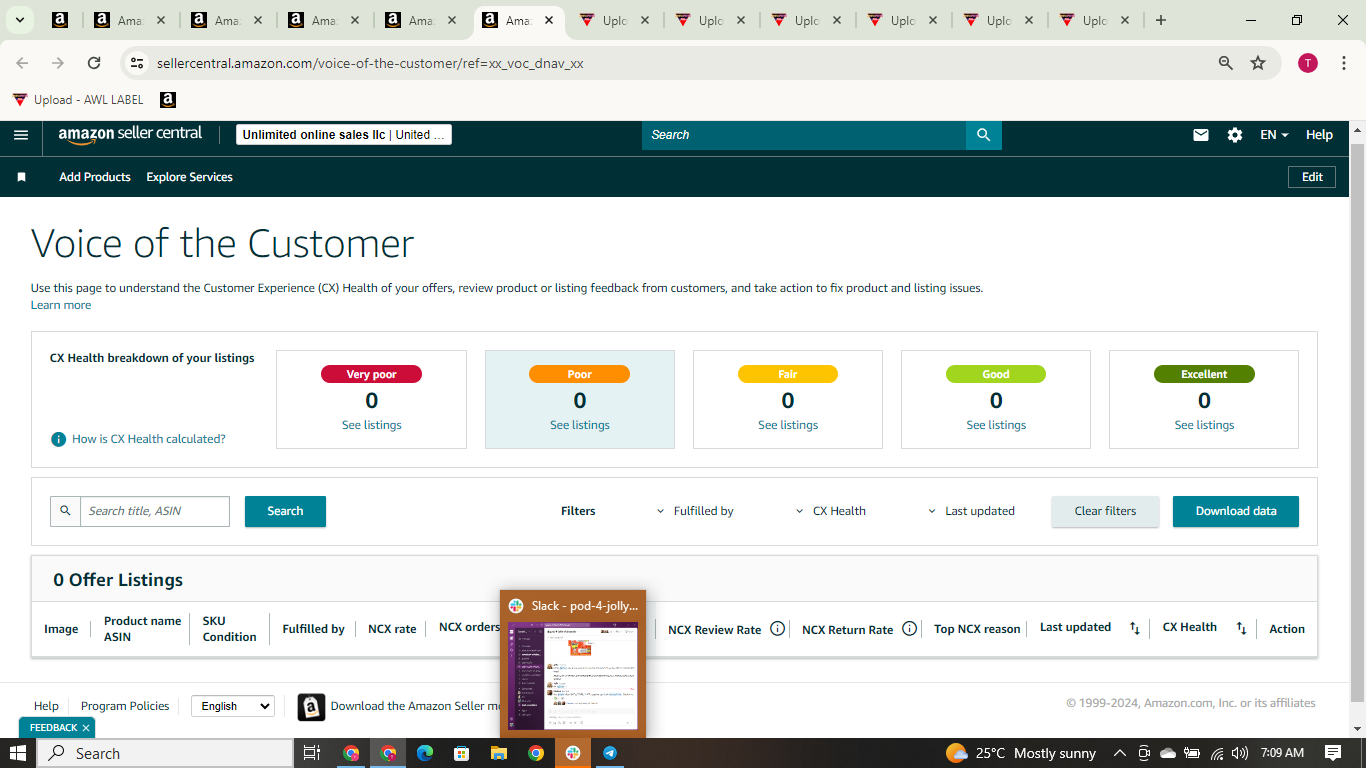Click the info icon next to NCX Review Rate
The width and height of the screenshot is (1366, 768).
click(x=777, y=629)
